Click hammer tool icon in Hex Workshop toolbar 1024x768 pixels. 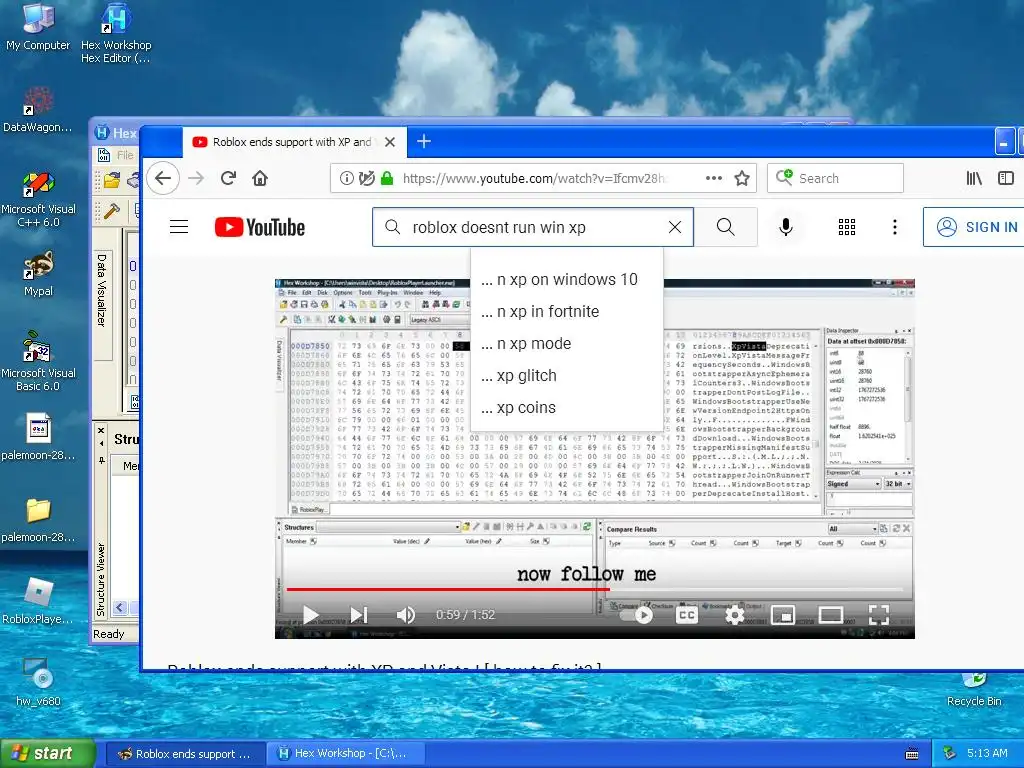112,211
